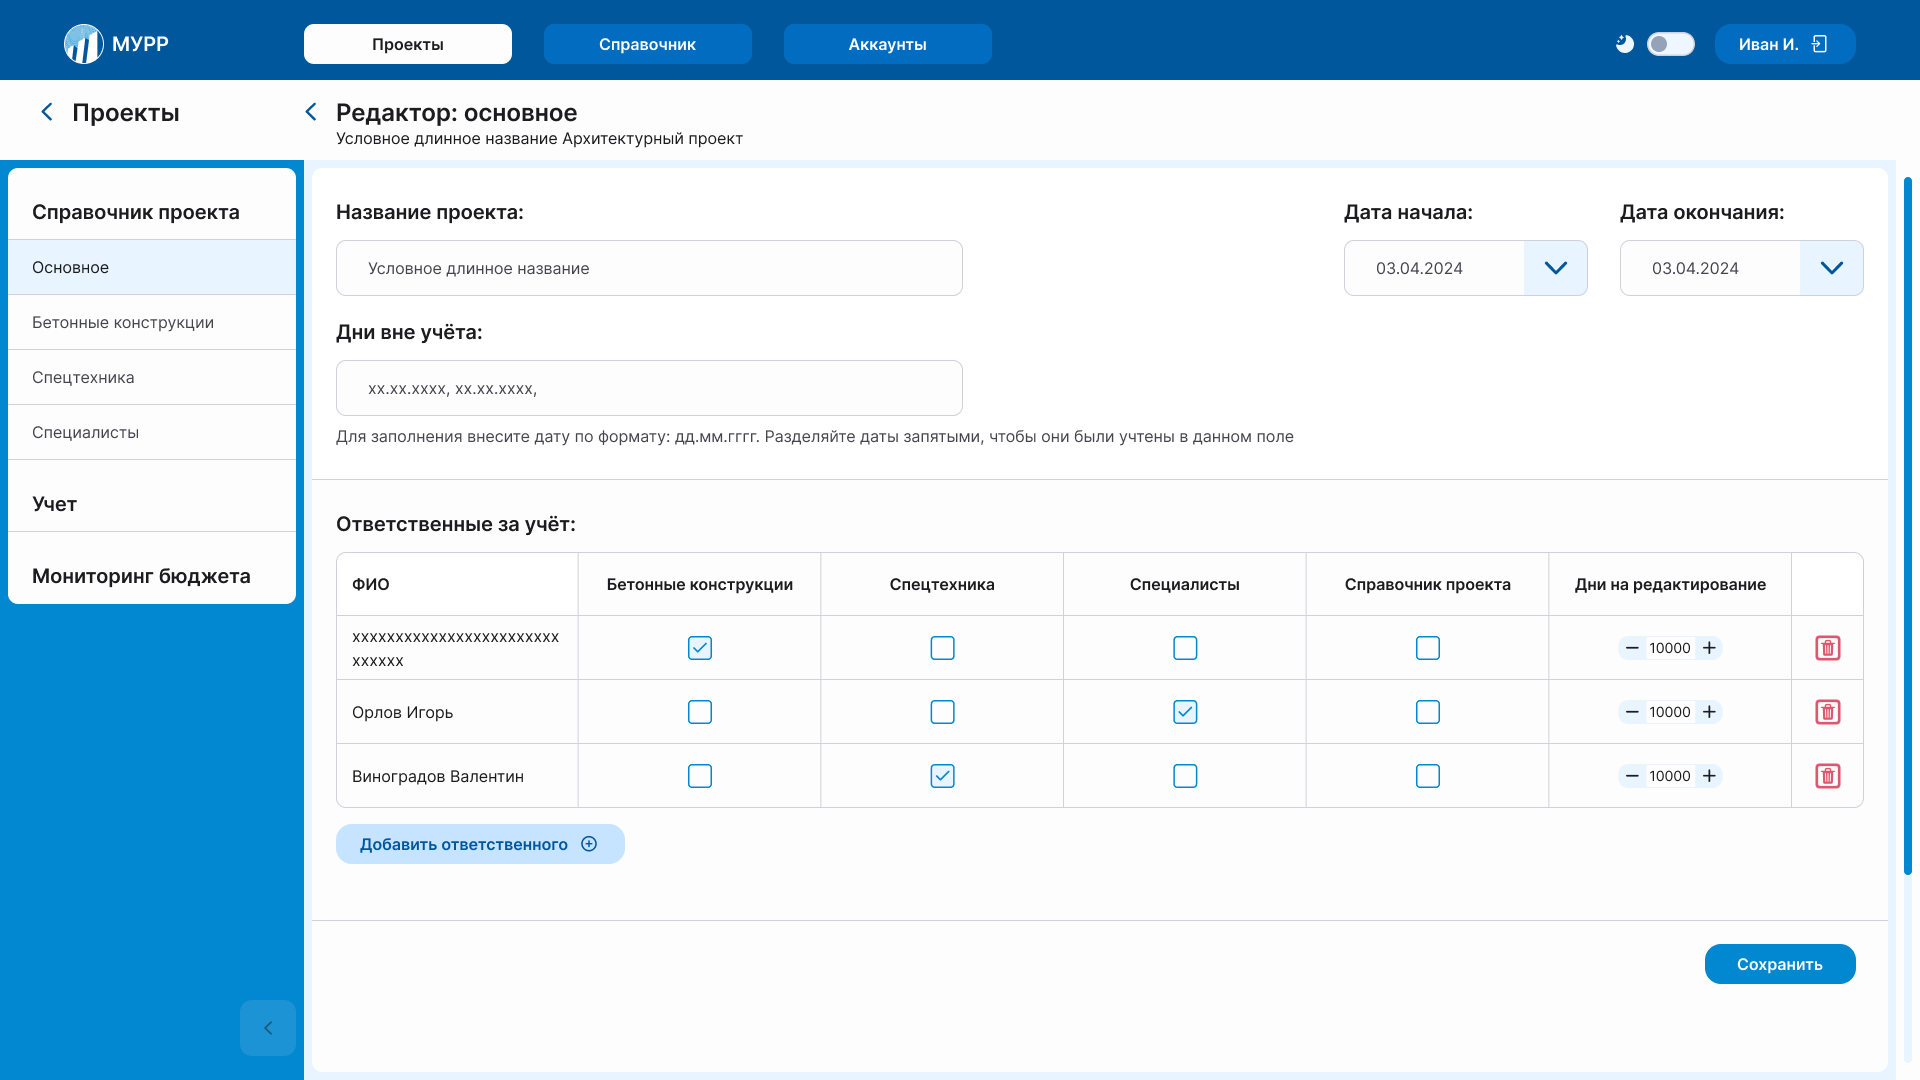Check Справочник проекта box in first row
The width and height of the screenshot is (1920, 1080).
(x=1427, y=648)
